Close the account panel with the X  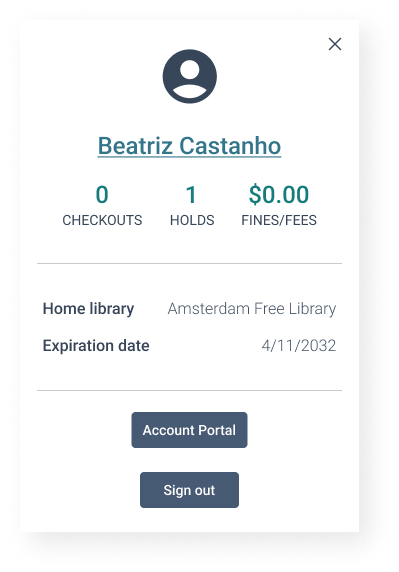334,44
